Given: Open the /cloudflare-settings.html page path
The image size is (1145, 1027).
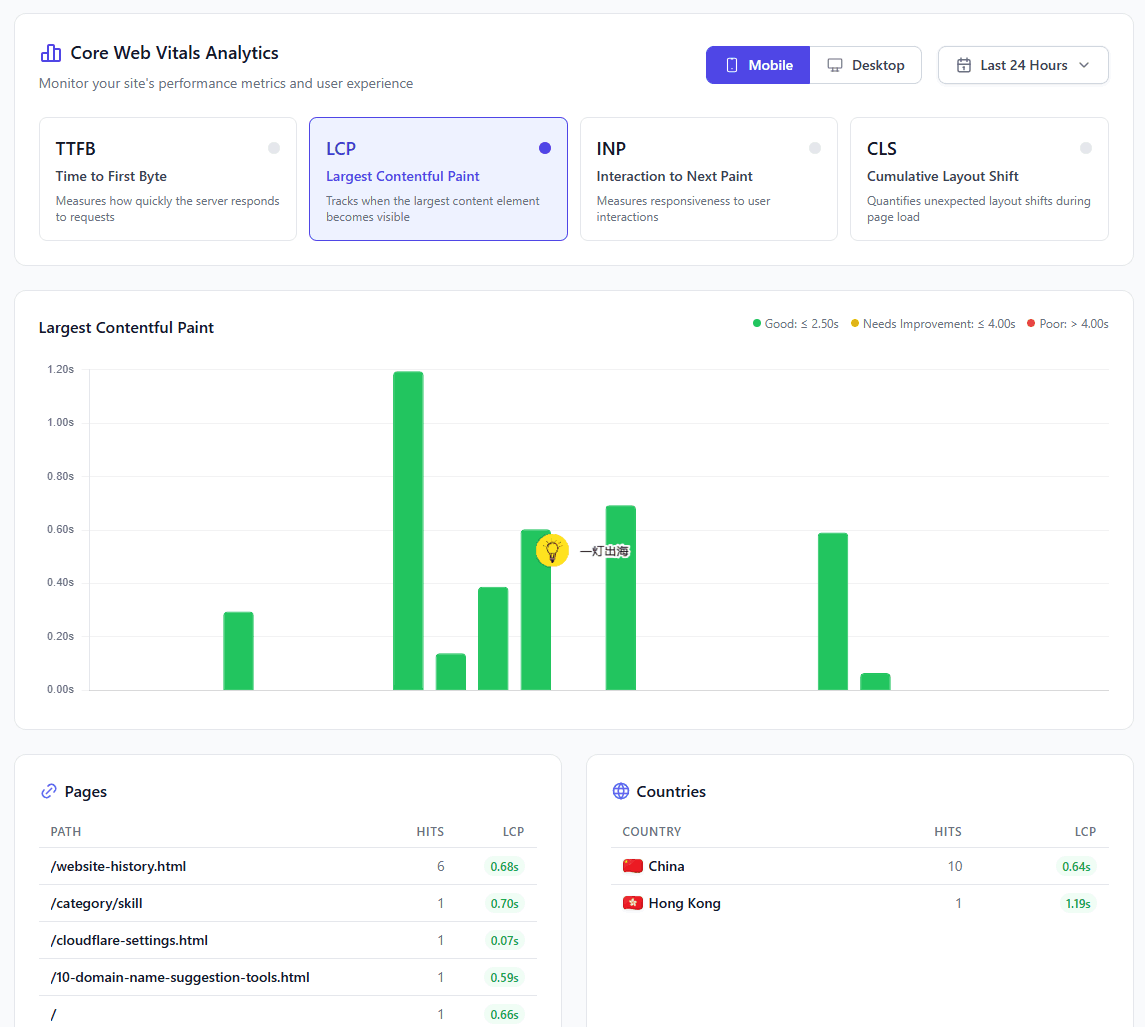Looking at the screenshot, I should pyautogui.click(x=129, y=941).
